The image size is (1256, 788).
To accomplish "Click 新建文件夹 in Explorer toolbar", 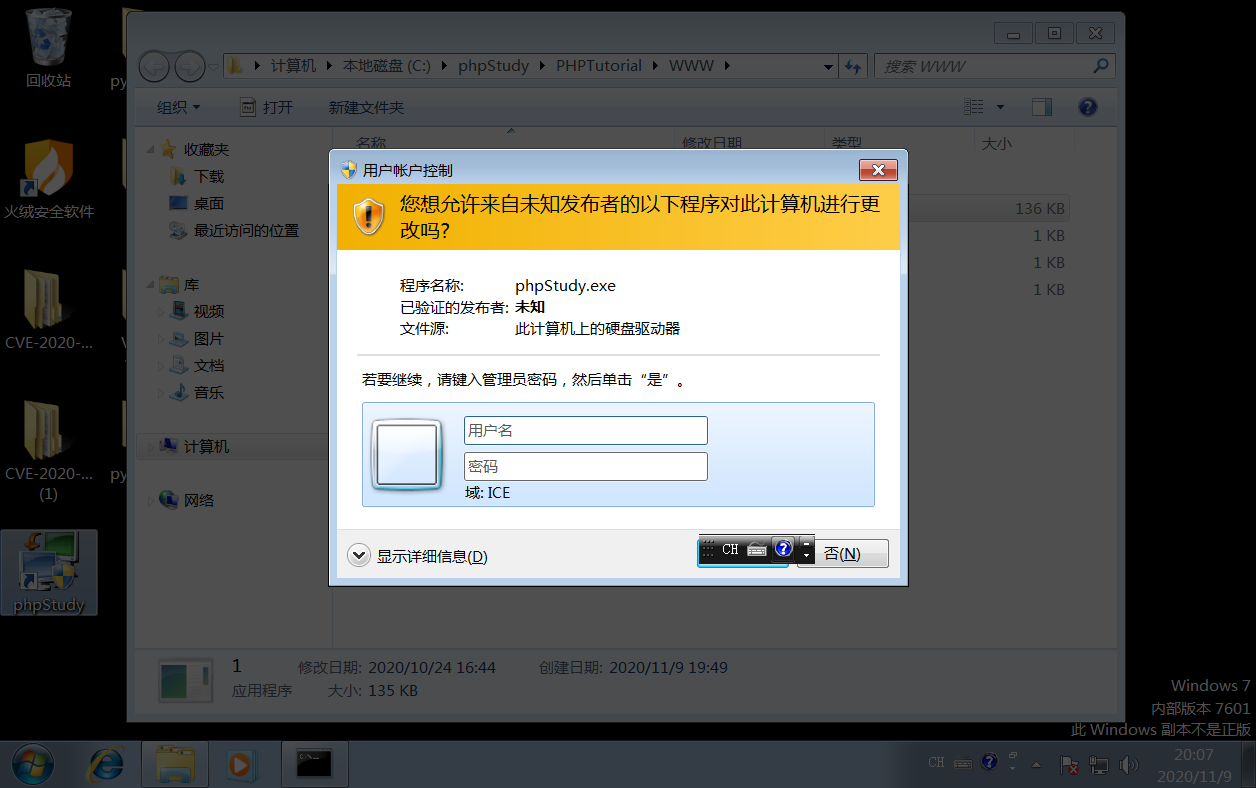I will click(x=366, y=107).
